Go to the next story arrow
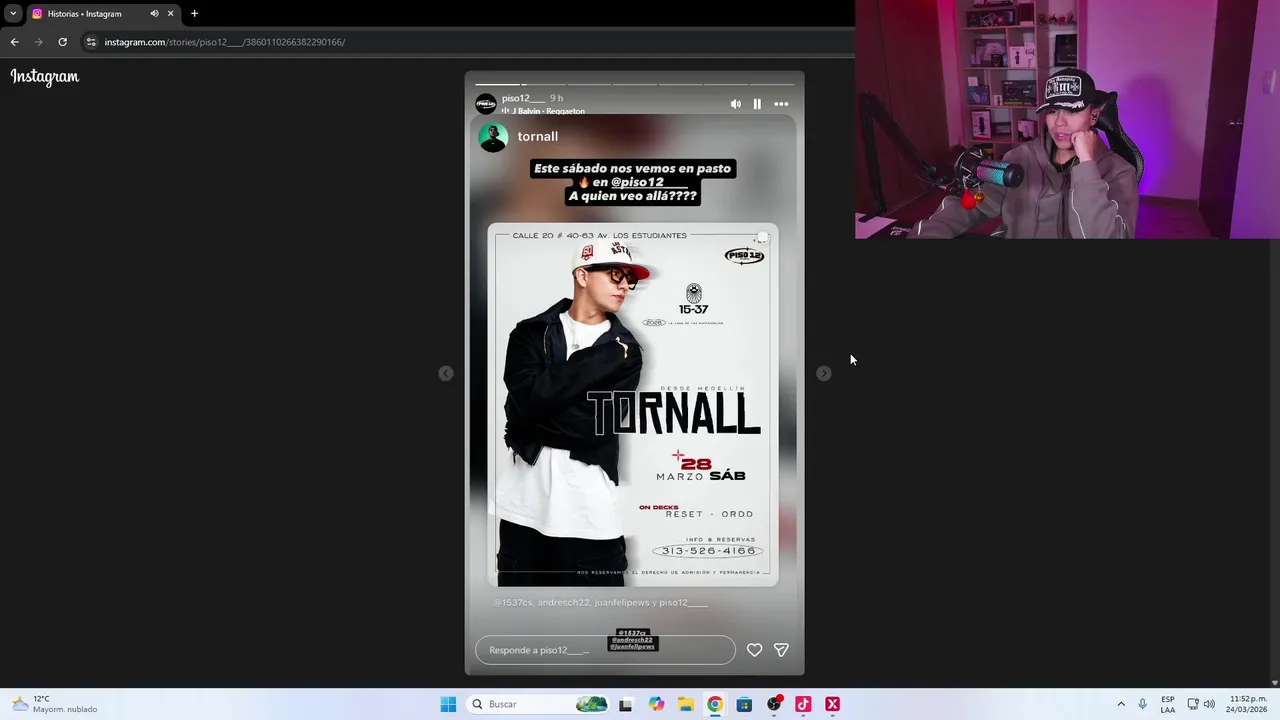 coord(824,373)
